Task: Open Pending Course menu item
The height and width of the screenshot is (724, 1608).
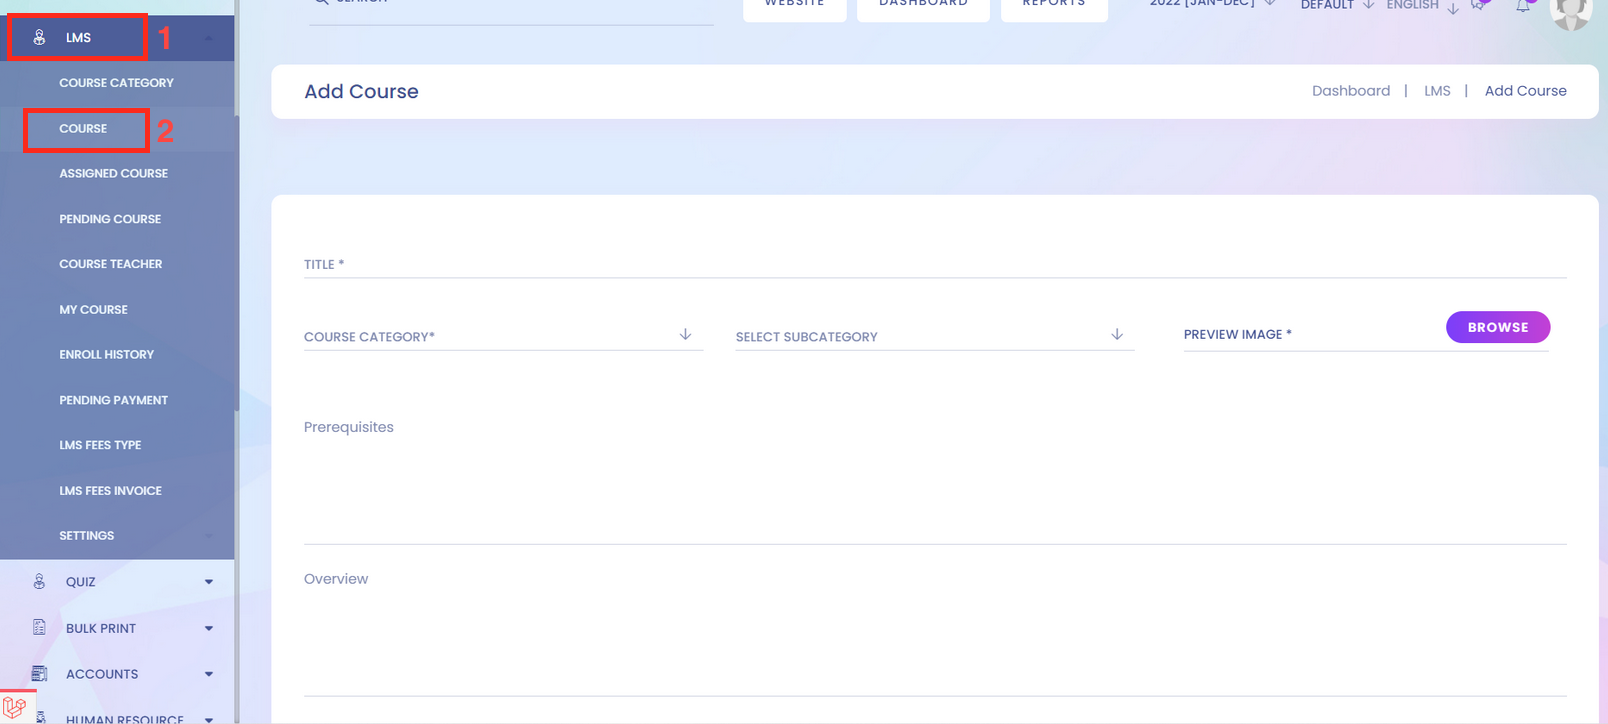Action: pyautogui.click(x=110, y=219)
